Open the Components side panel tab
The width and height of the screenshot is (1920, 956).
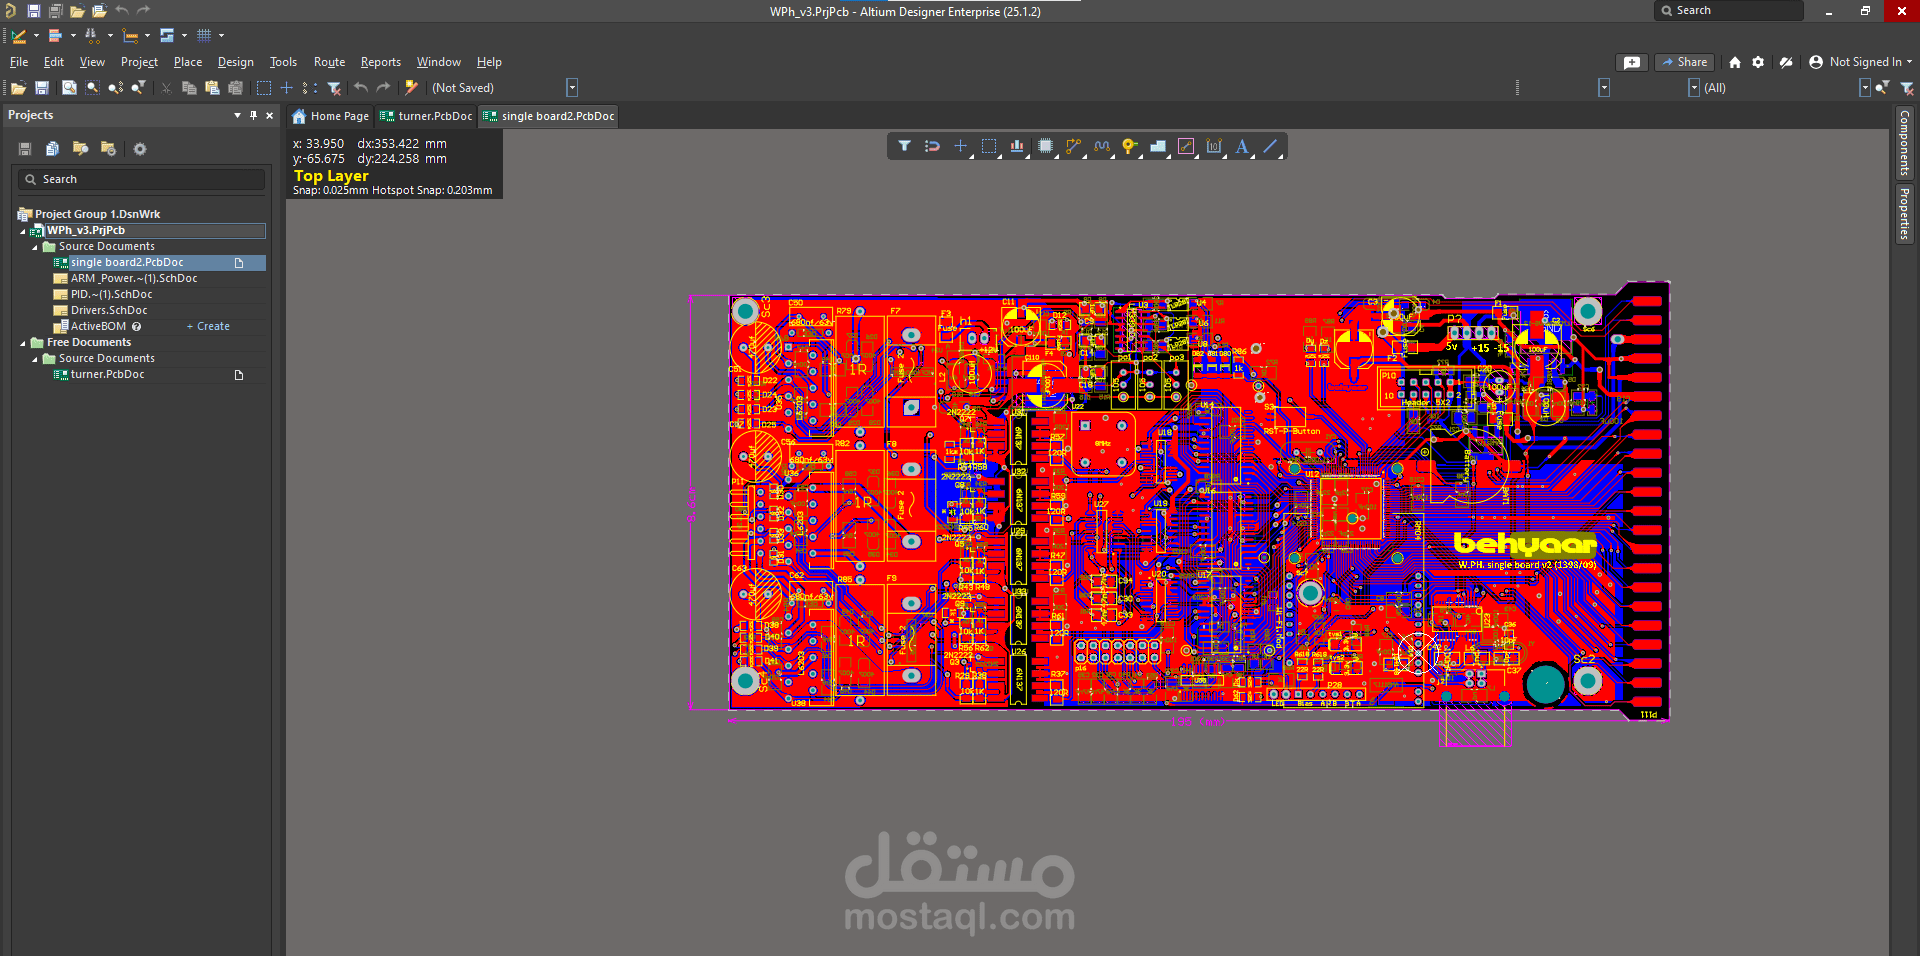[1904, 143]
